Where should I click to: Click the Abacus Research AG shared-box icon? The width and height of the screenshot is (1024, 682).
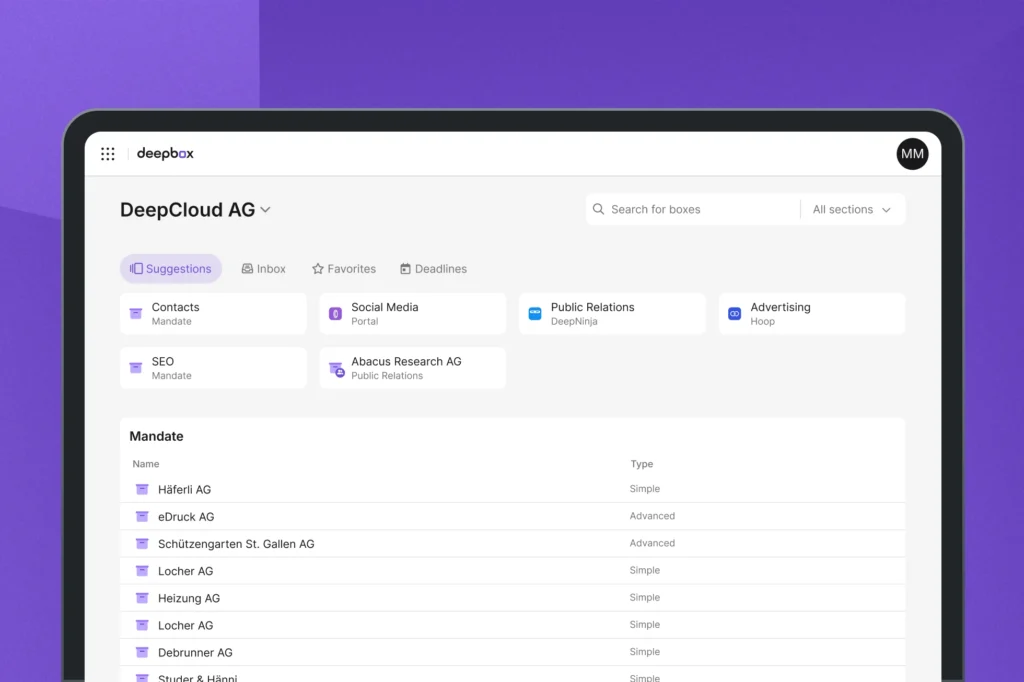[x=336, y=369]
